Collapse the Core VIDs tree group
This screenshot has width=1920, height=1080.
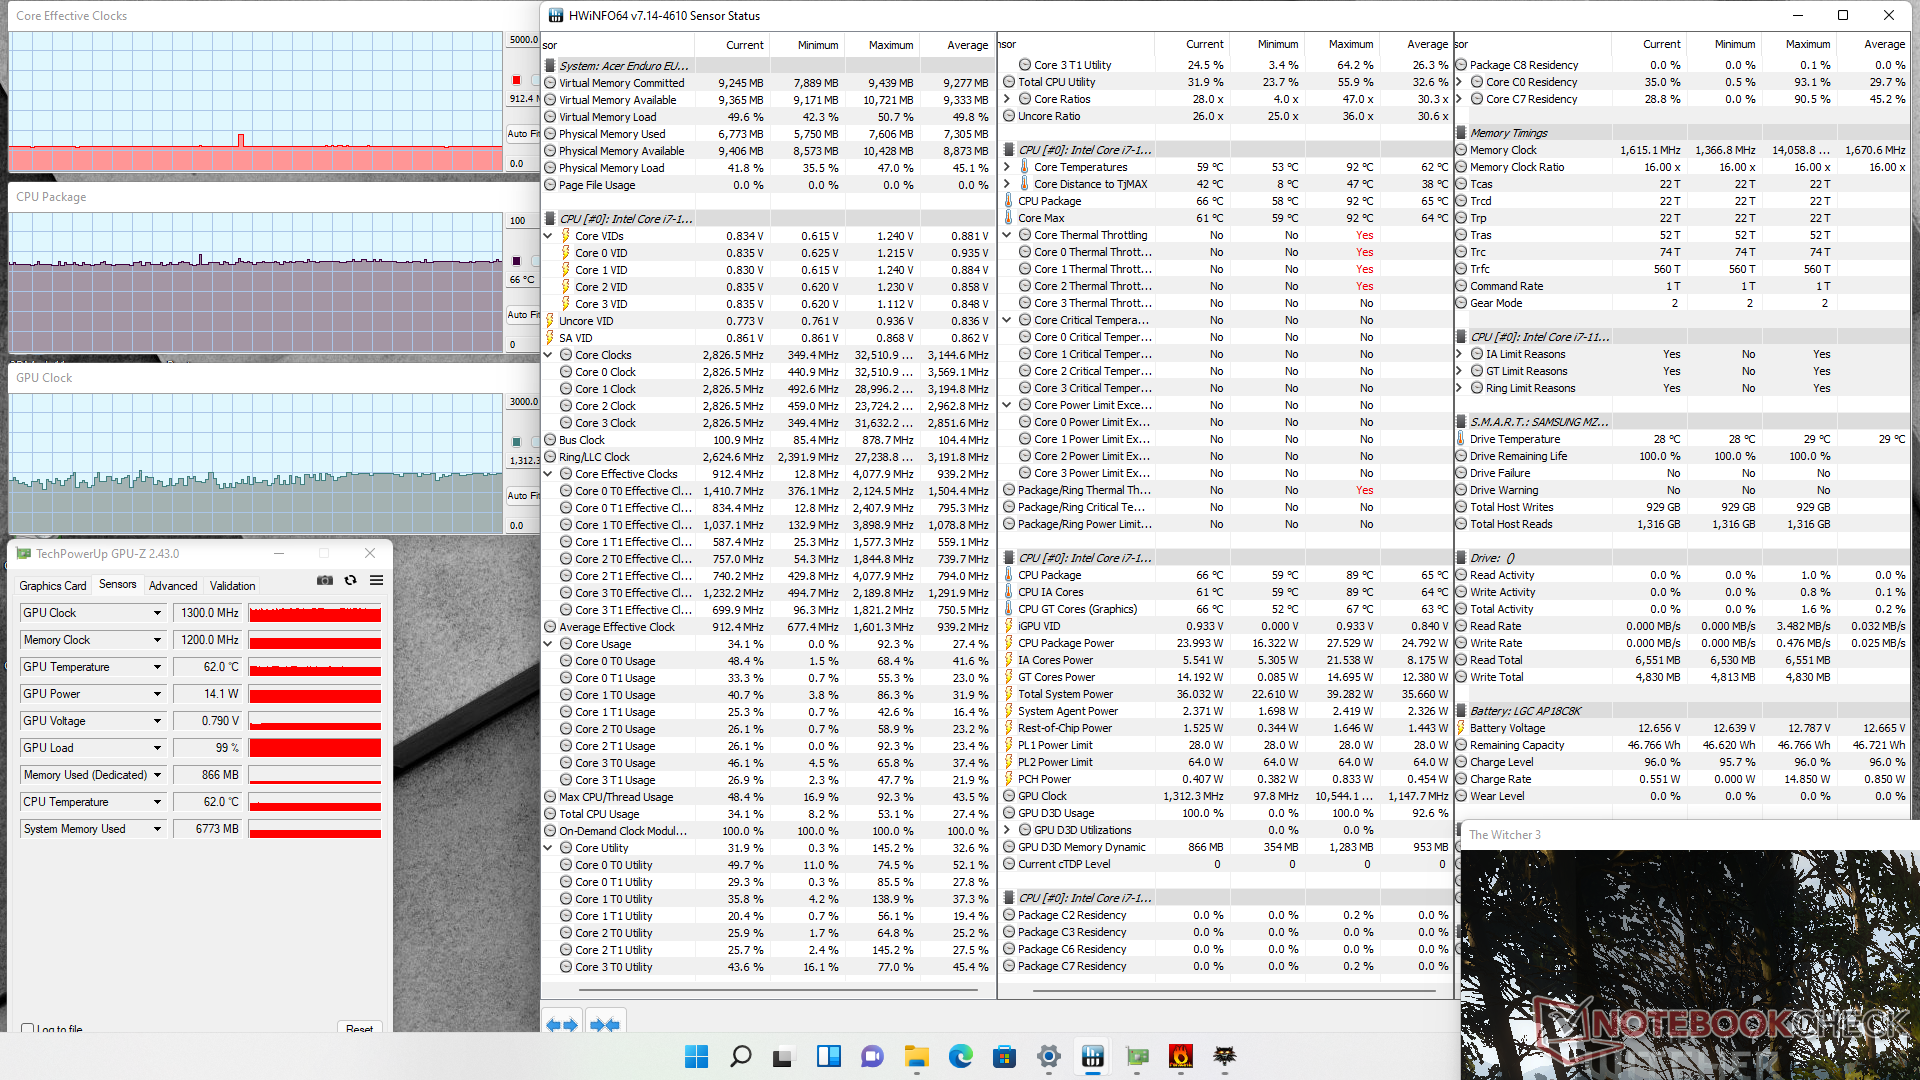point(548,236)
